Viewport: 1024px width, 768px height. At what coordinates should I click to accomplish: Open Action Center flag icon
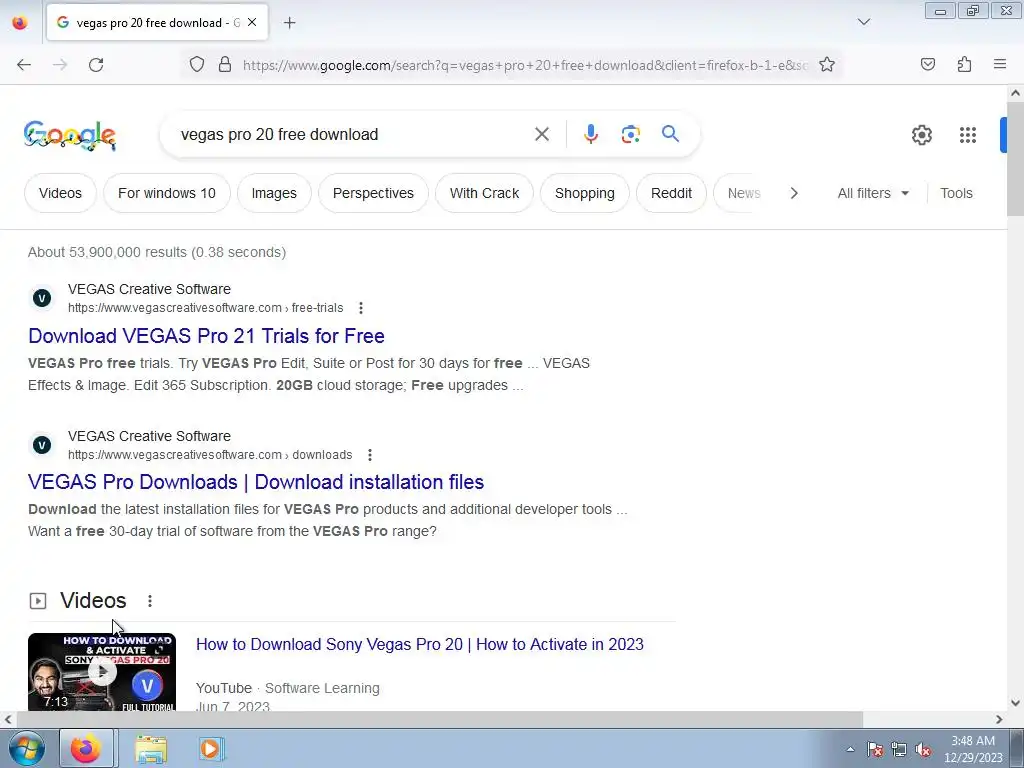point(874,749)
